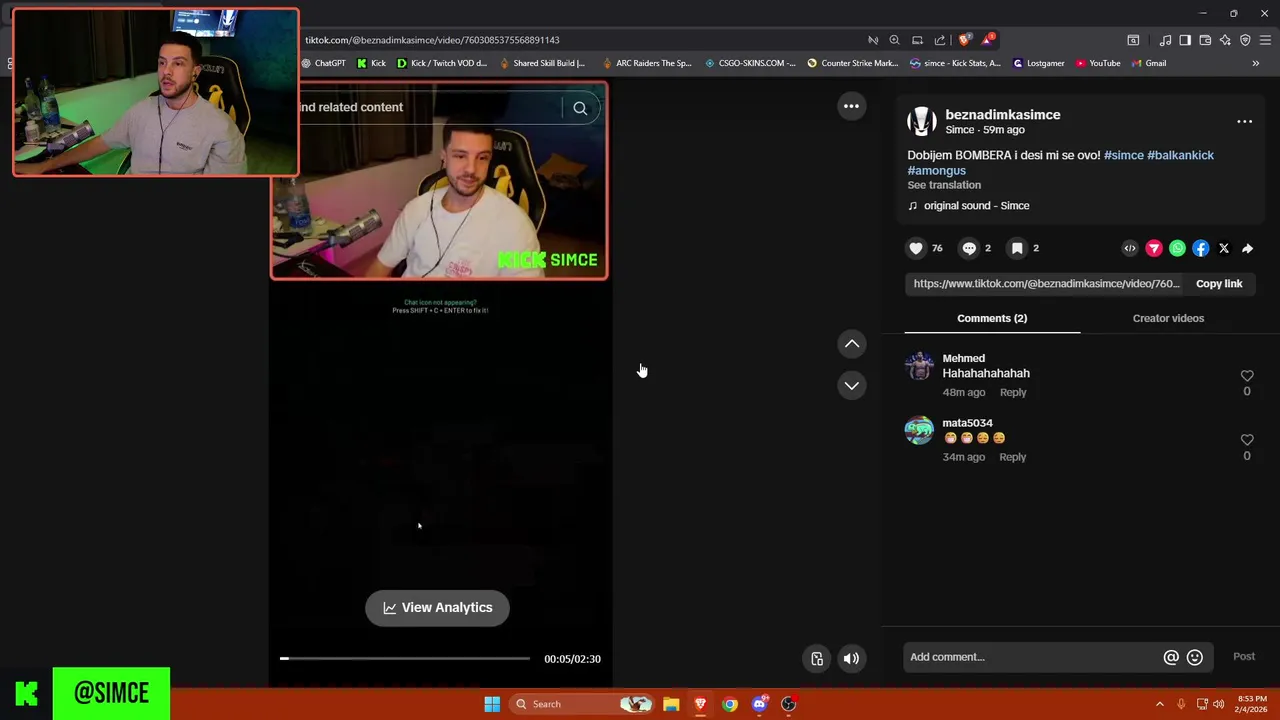Share the video to WhatsApp
Viewport: 1280px width, 720px height.
click(x=1177, y=248)
